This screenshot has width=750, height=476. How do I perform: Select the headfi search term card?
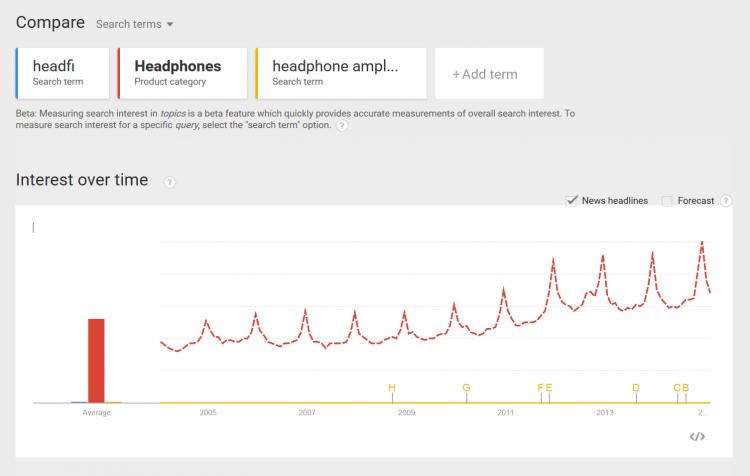[63, 73]
